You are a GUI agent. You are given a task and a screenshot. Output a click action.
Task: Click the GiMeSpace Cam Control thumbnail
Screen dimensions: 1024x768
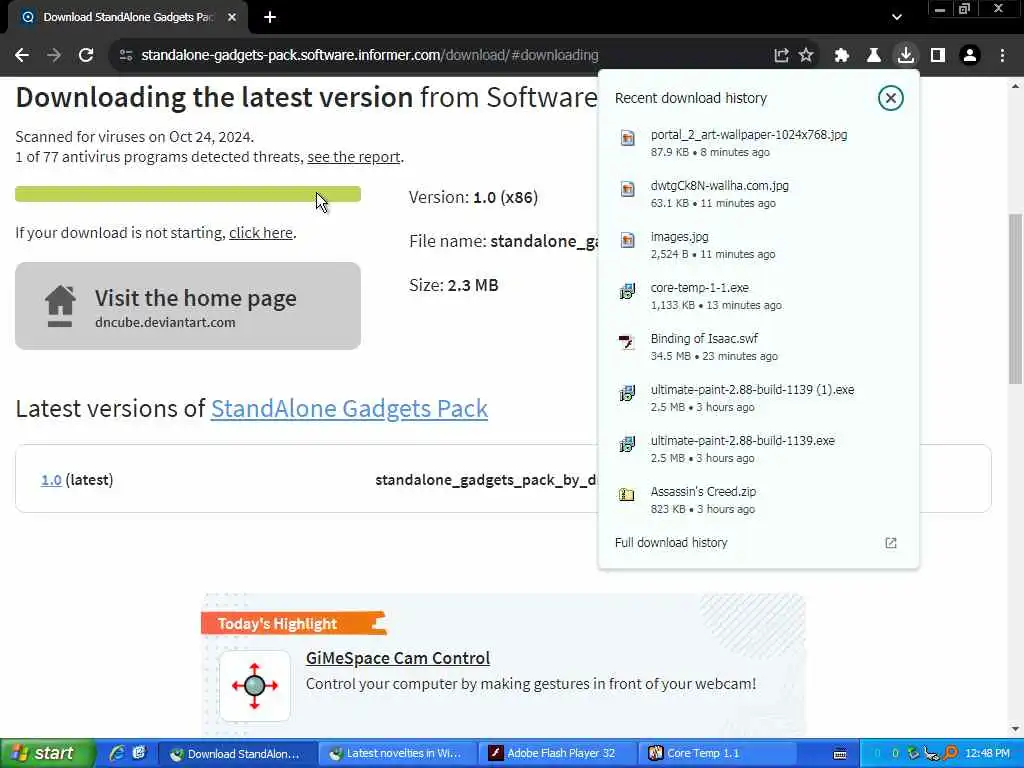click(255, 686)
